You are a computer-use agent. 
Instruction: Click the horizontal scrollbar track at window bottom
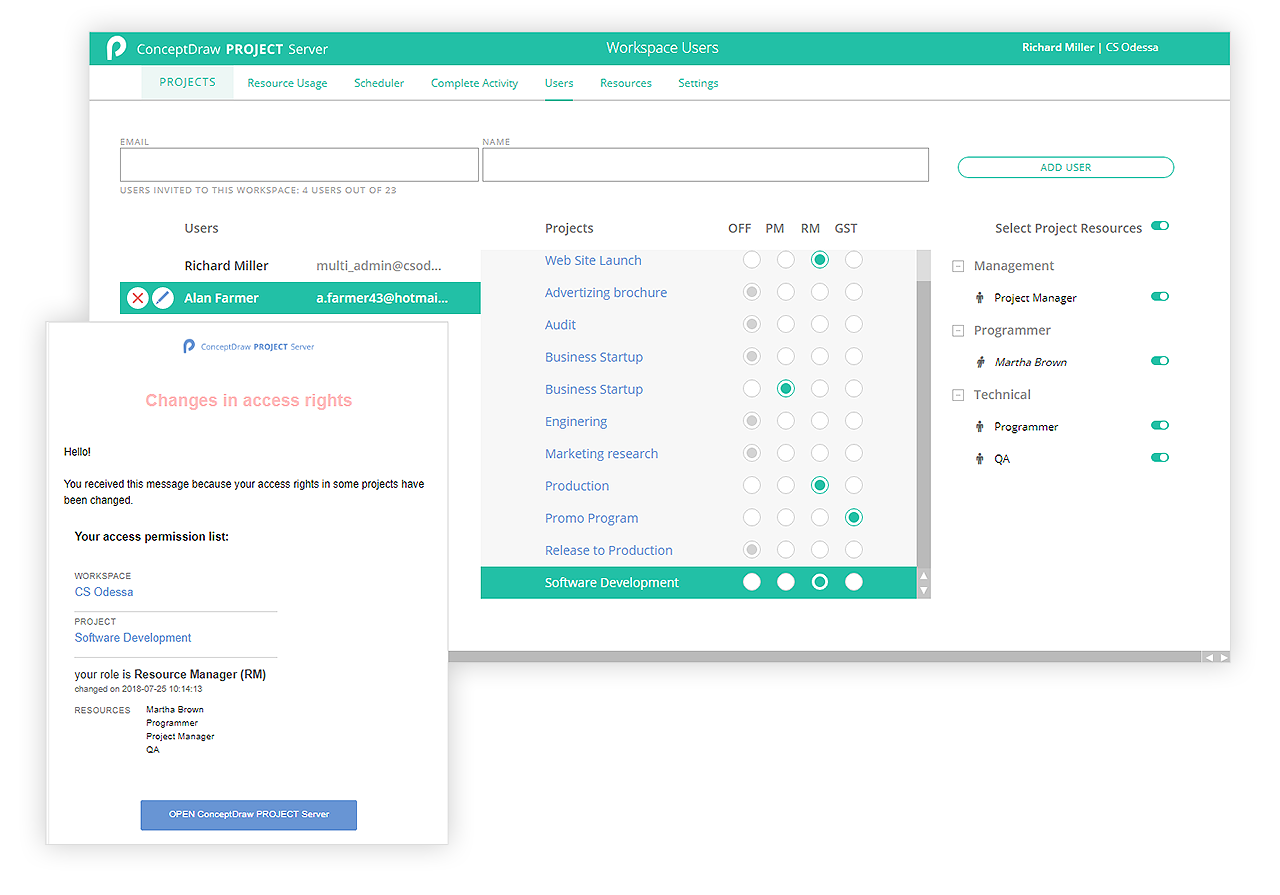[x=825, y=657]
